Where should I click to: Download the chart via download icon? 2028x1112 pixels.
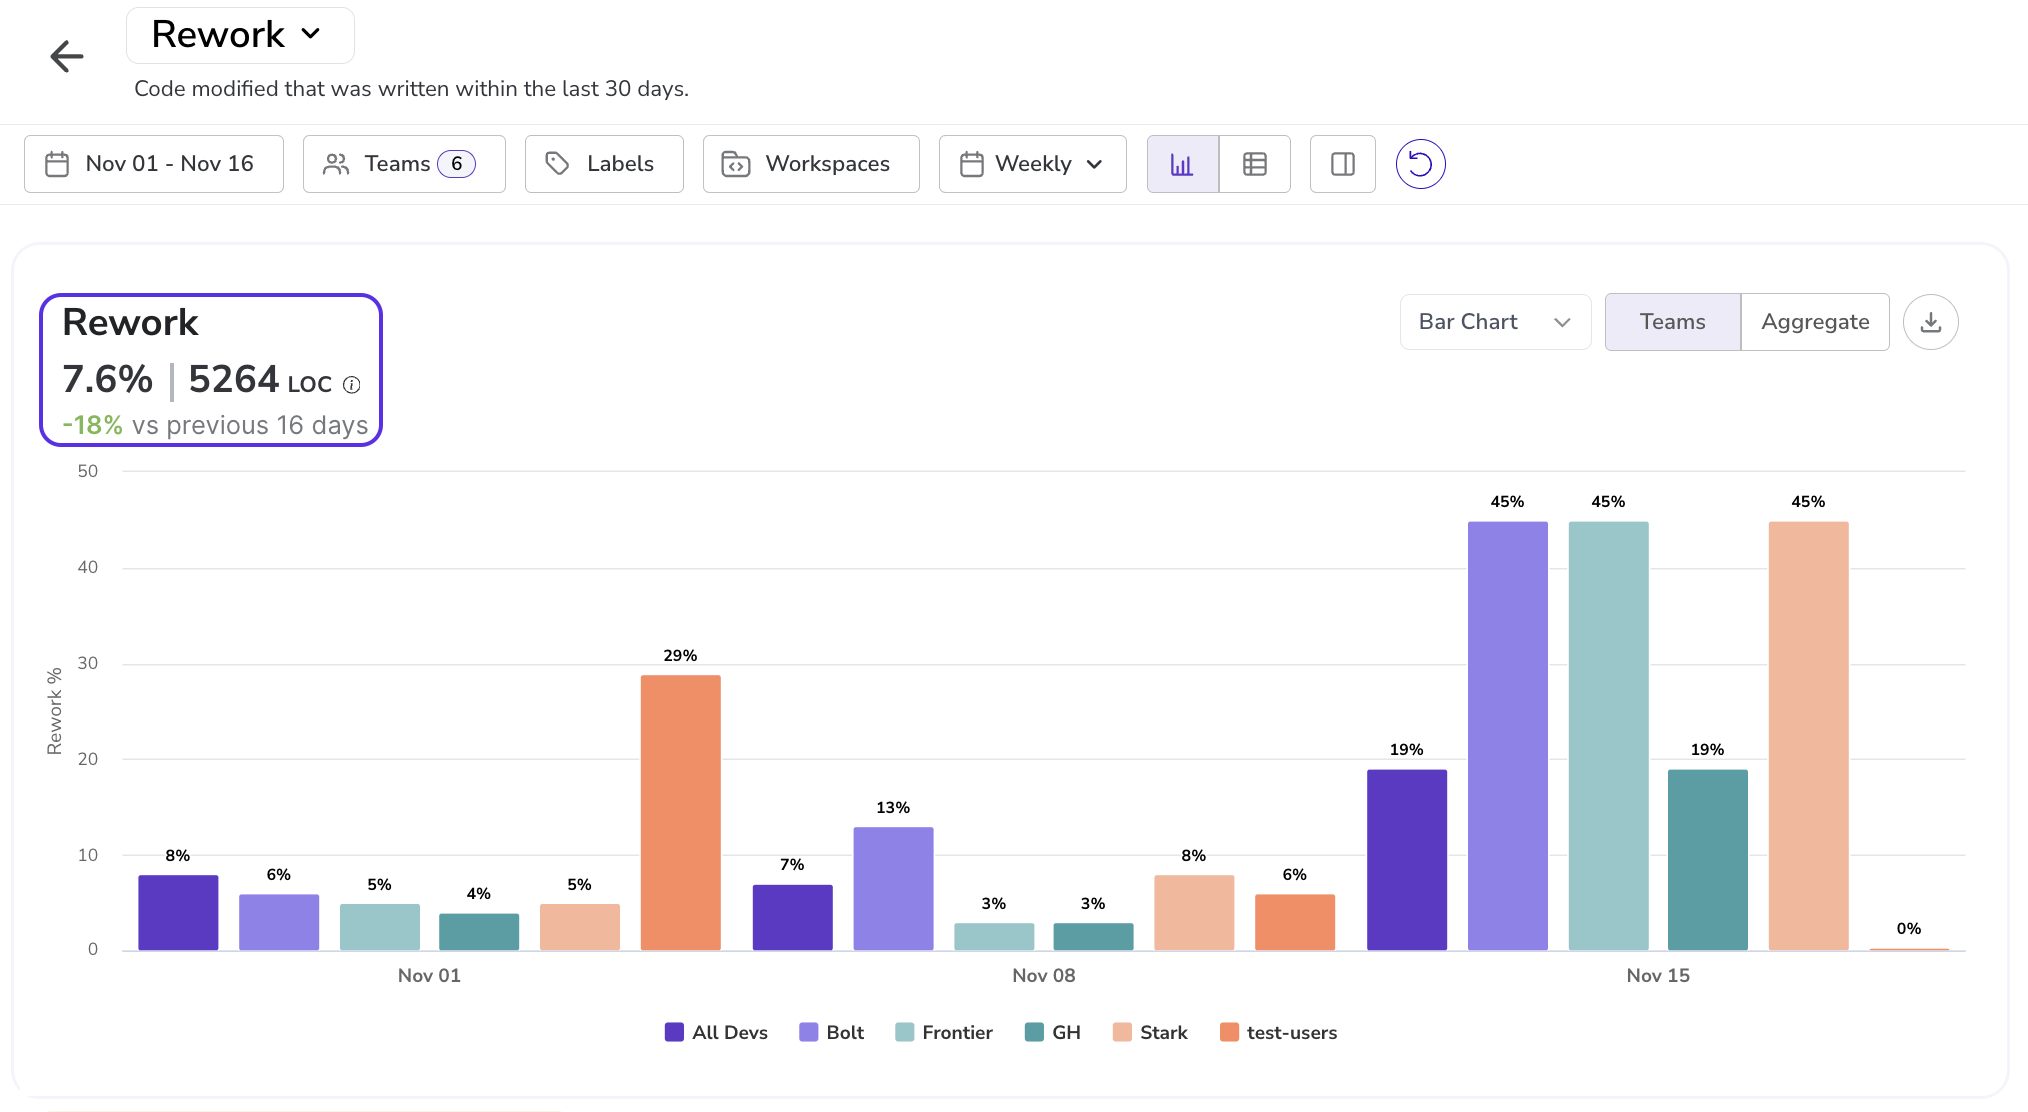tap(1930, 322)
